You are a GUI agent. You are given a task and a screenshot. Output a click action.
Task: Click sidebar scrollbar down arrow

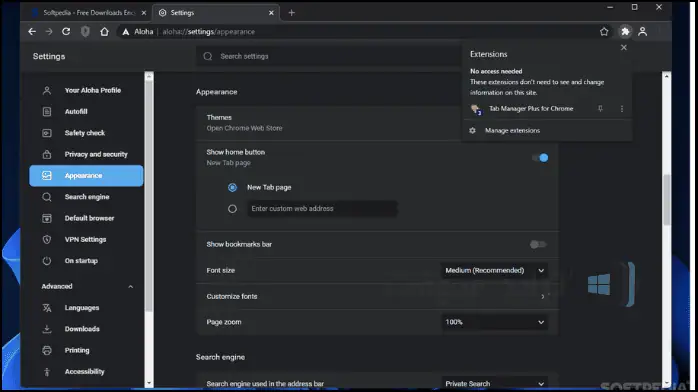pyautogui.click(x=149, y=383)
